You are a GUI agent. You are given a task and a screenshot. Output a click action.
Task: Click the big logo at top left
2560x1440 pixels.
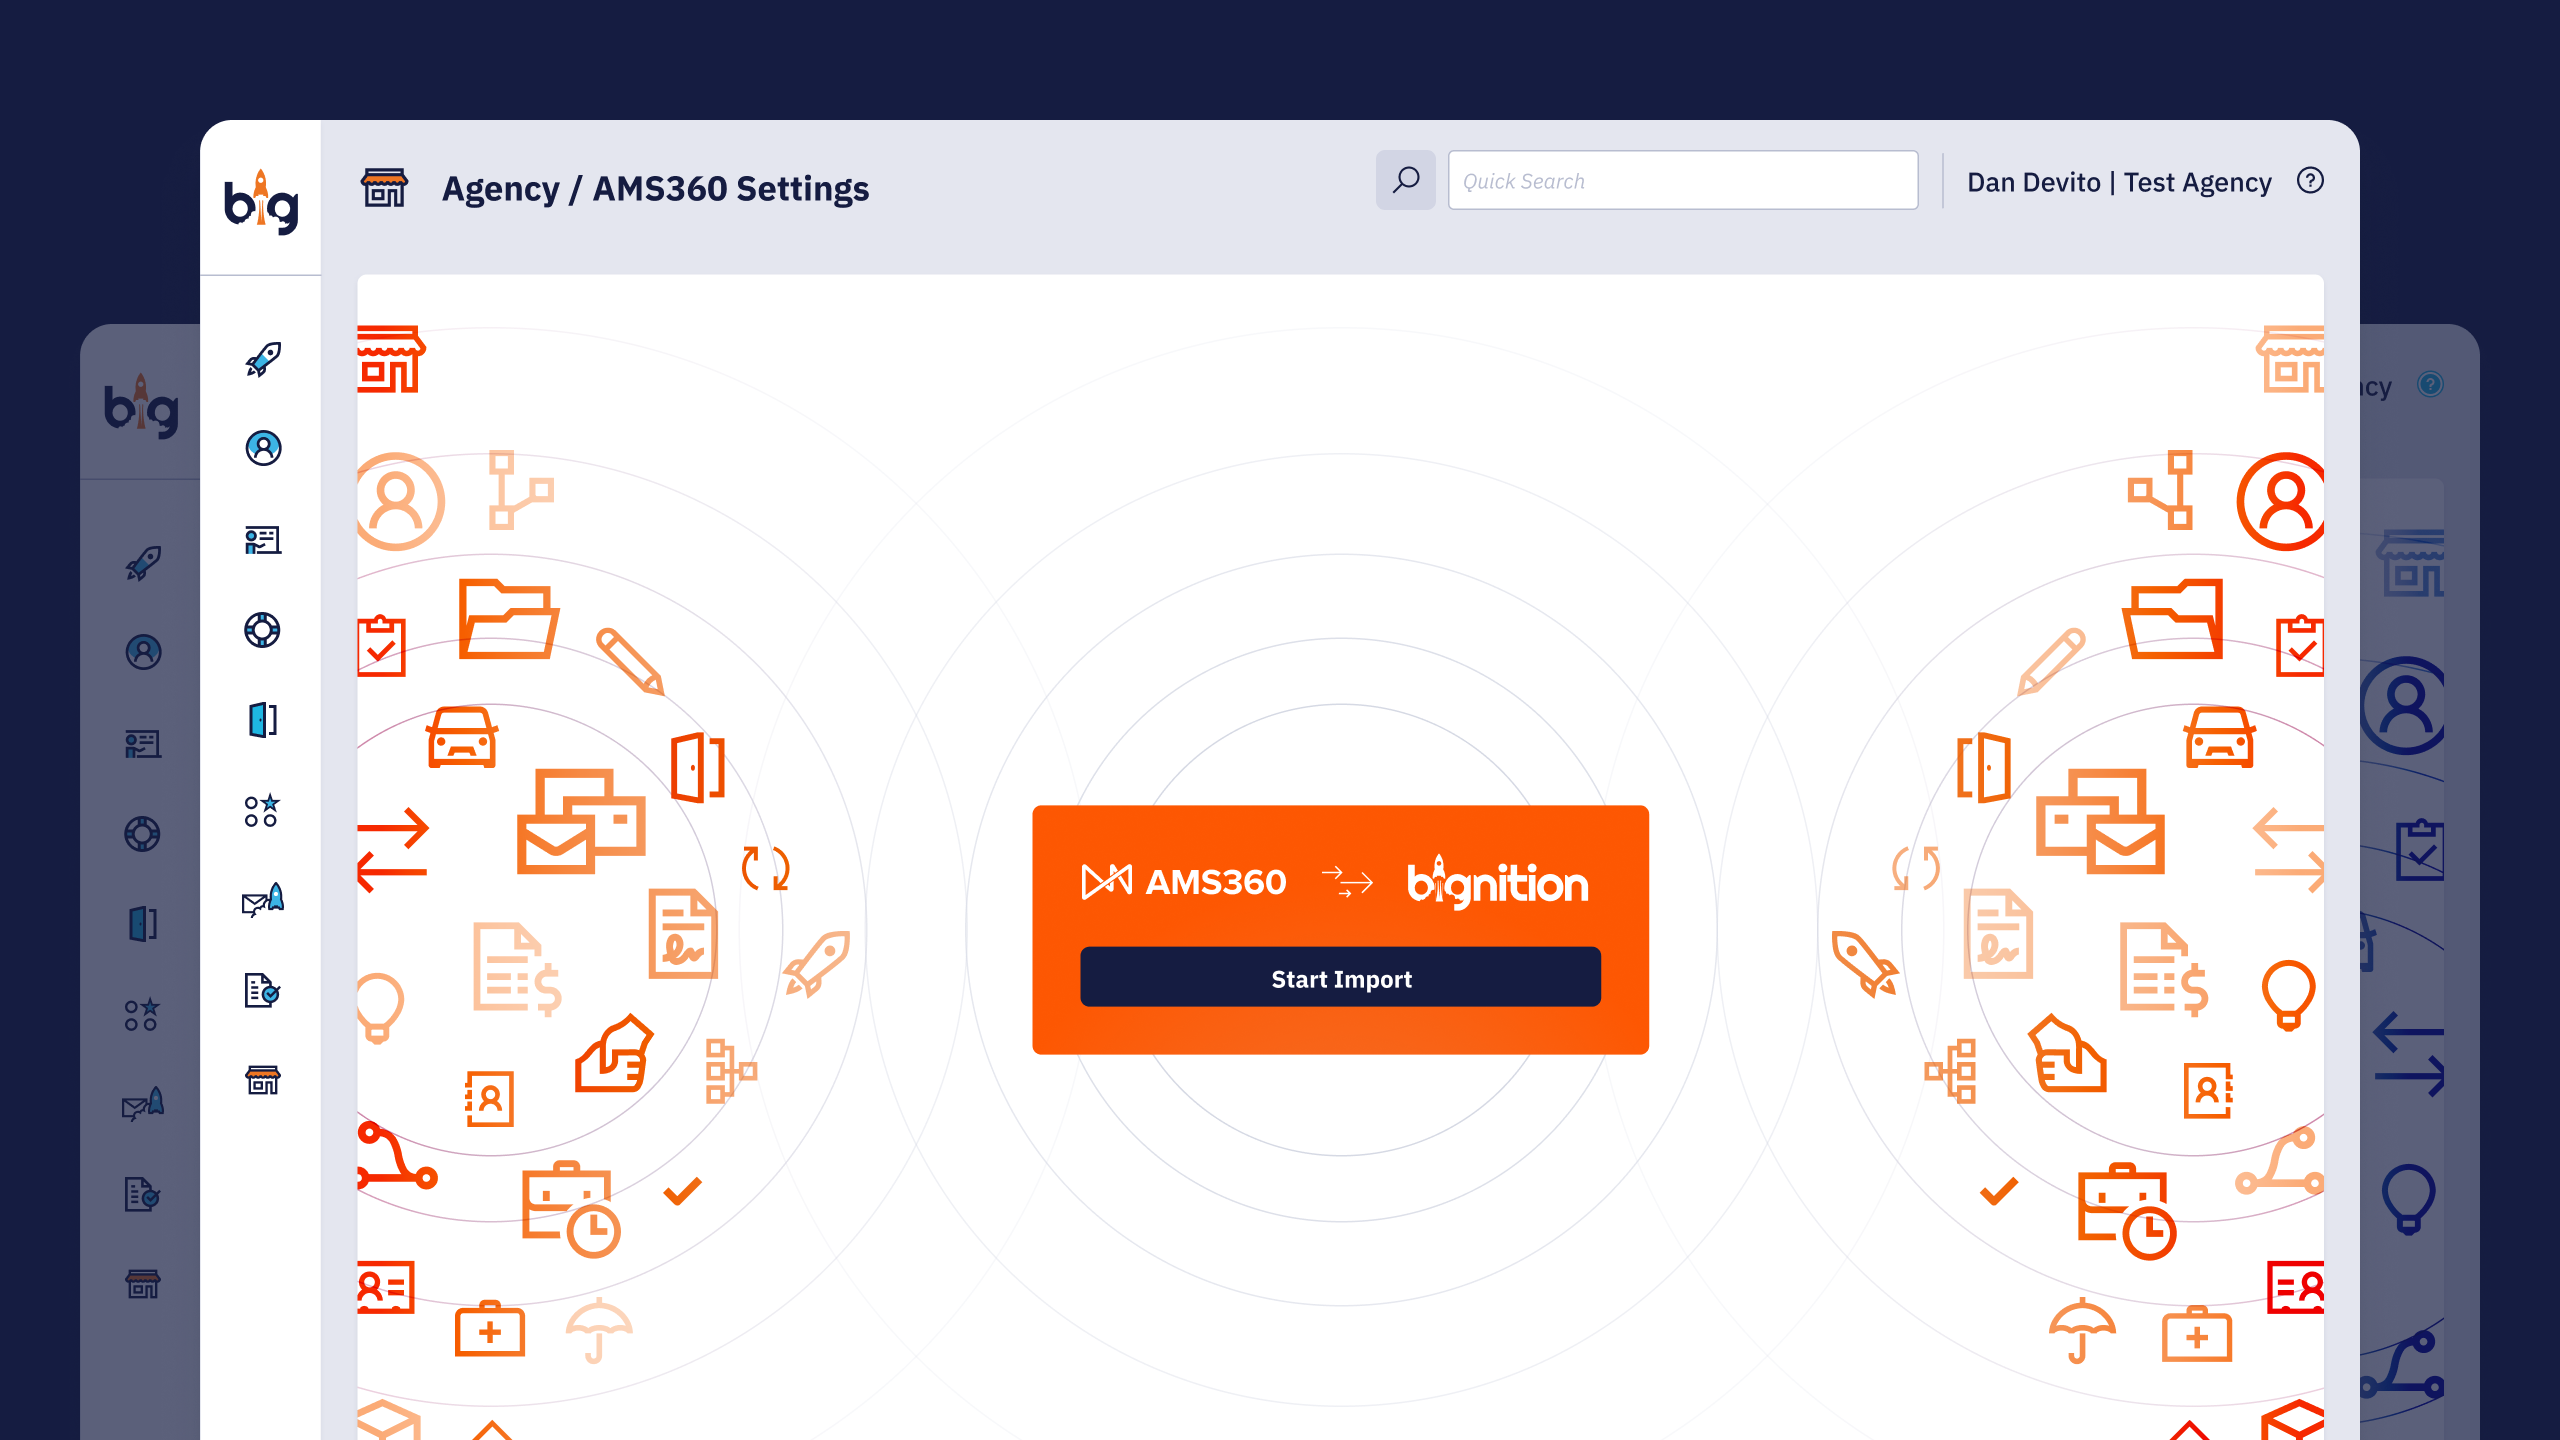pos(261,202)
